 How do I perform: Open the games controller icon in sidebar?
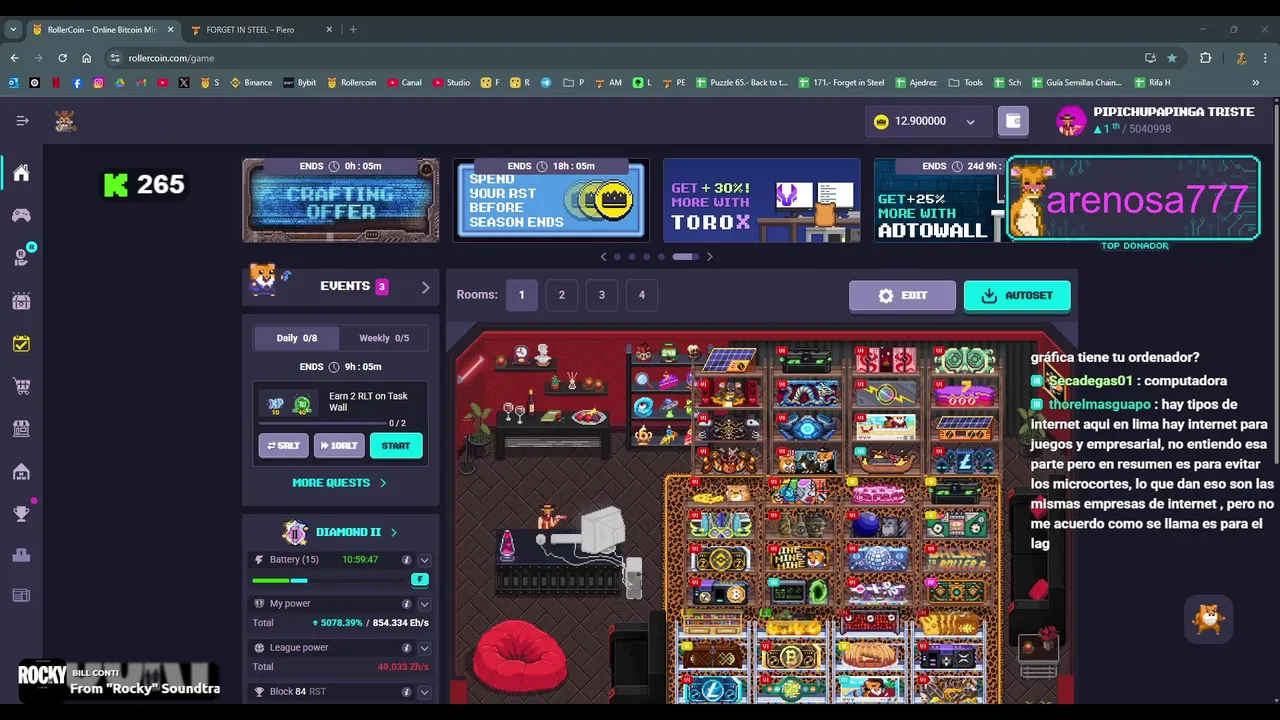tap(21, 215)
